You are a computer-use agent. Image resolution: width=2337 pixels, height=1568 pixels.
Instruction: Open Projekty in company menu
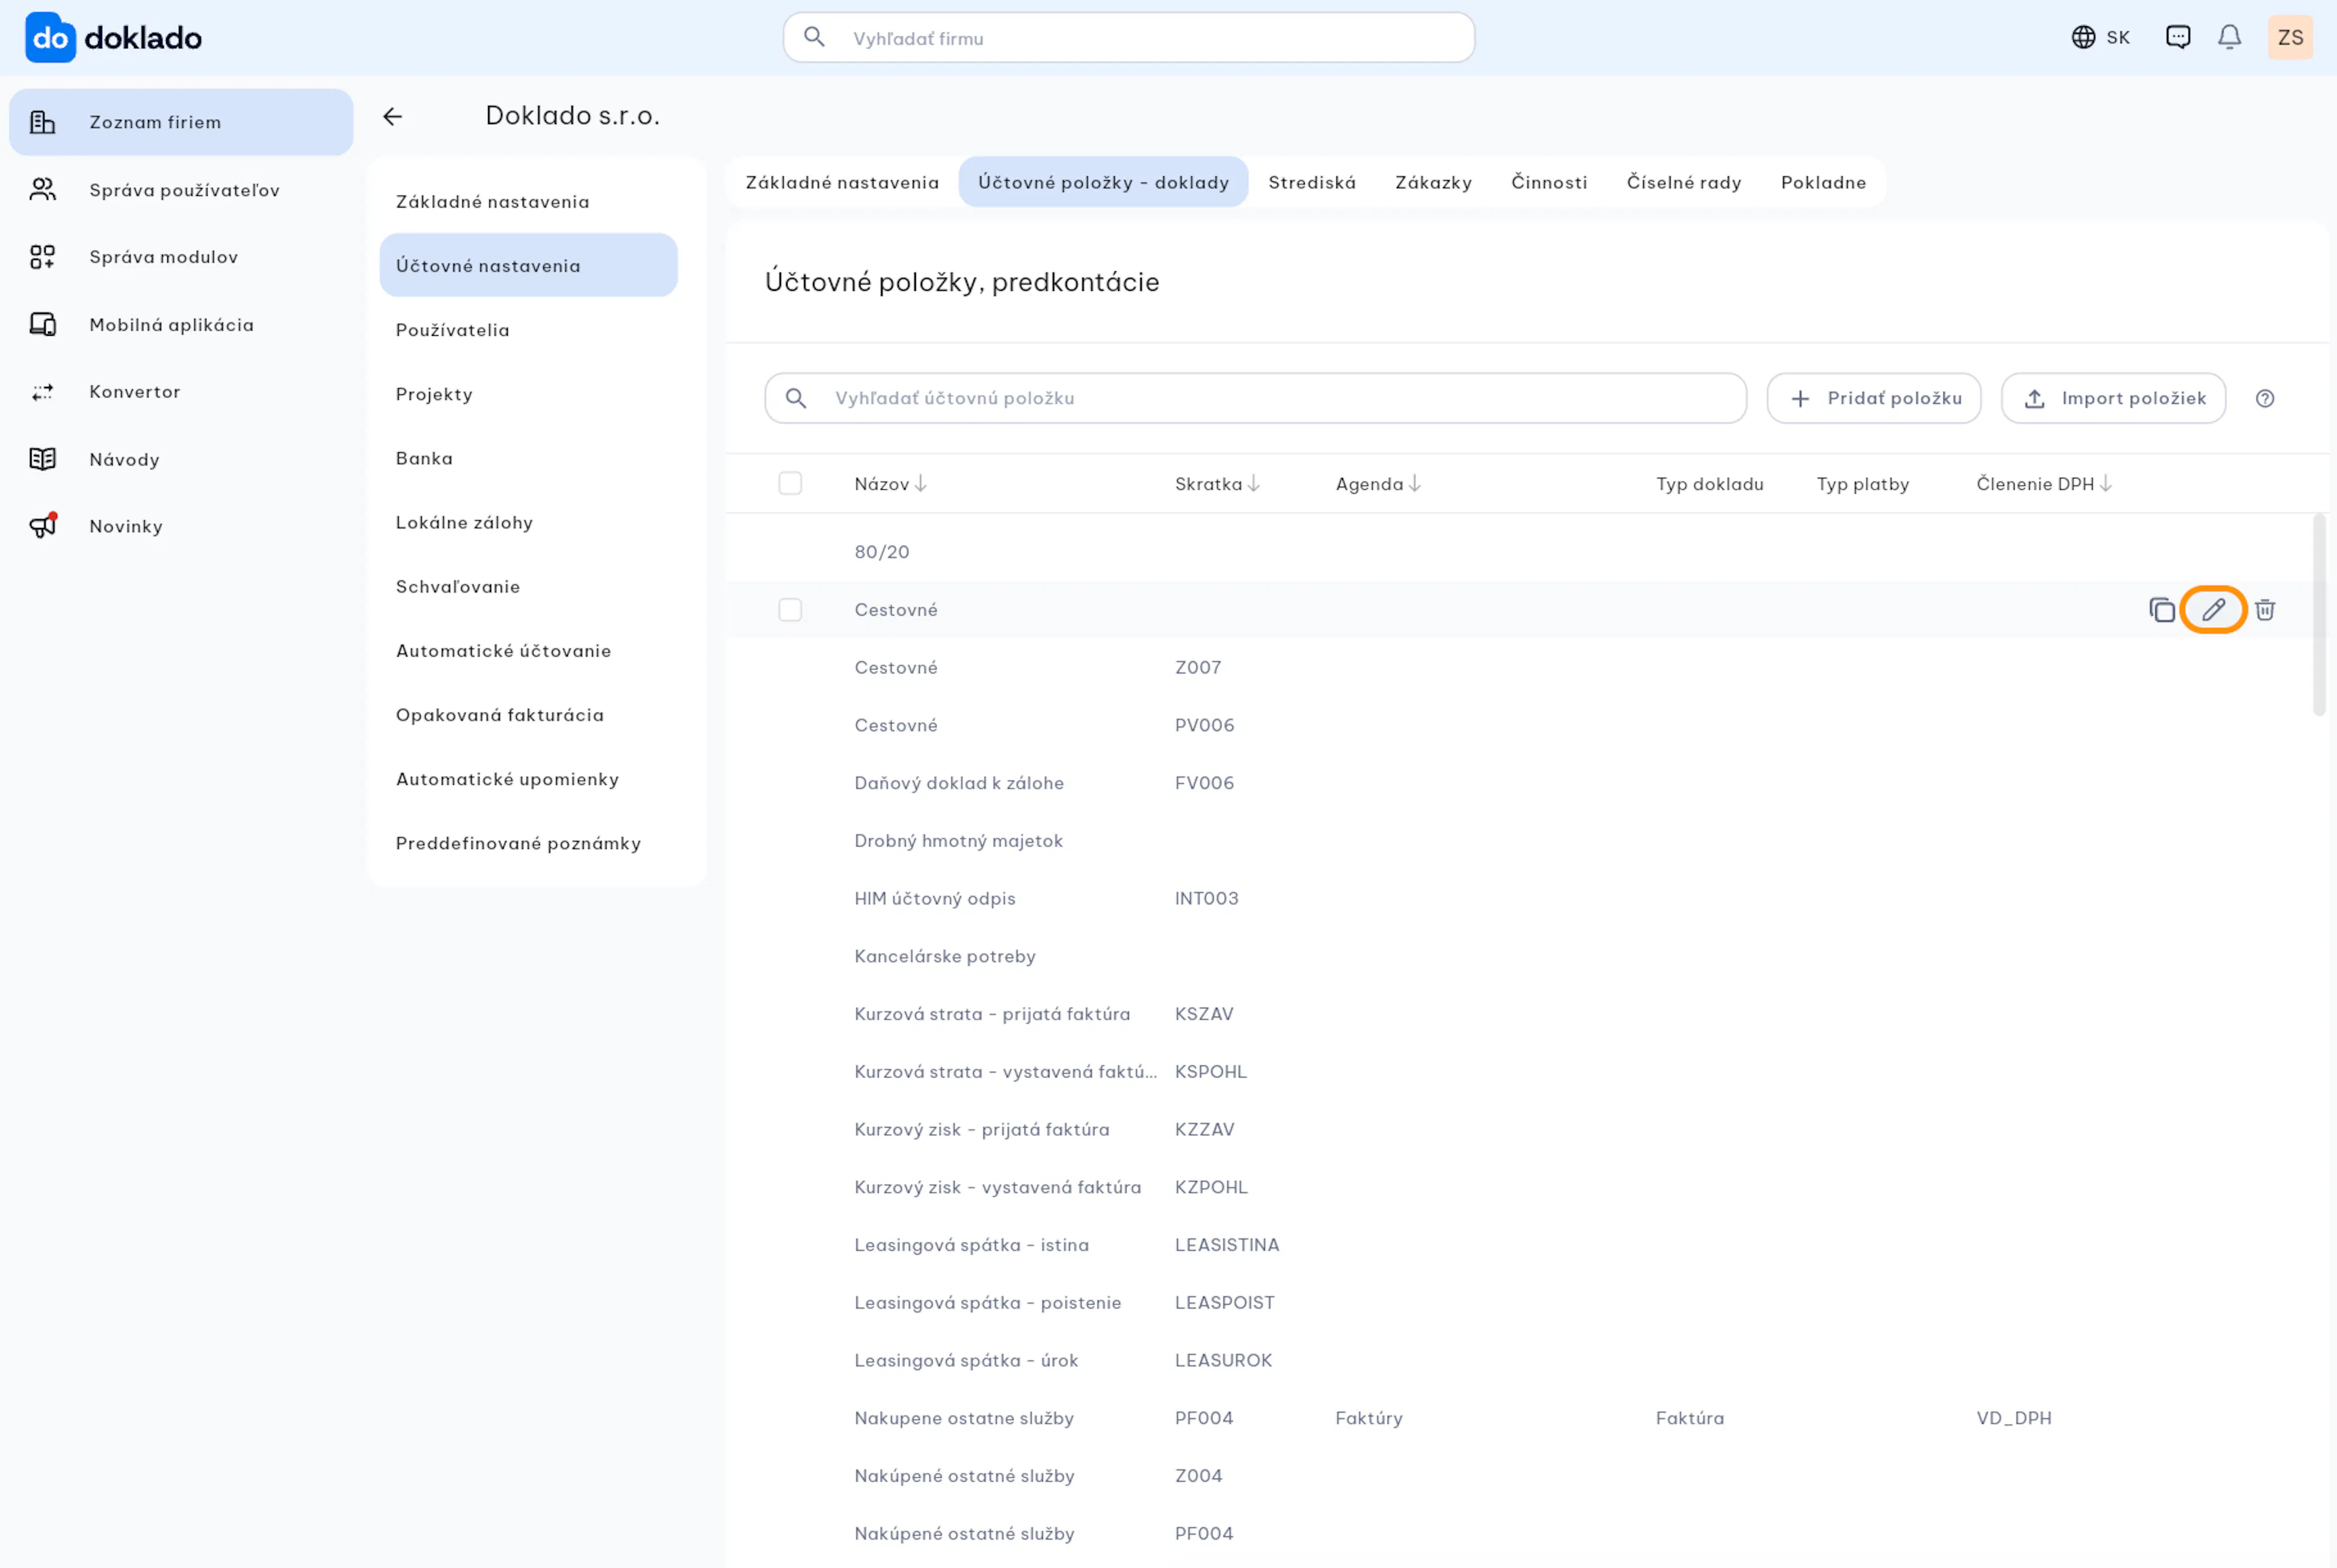click(x=528, y=394)
